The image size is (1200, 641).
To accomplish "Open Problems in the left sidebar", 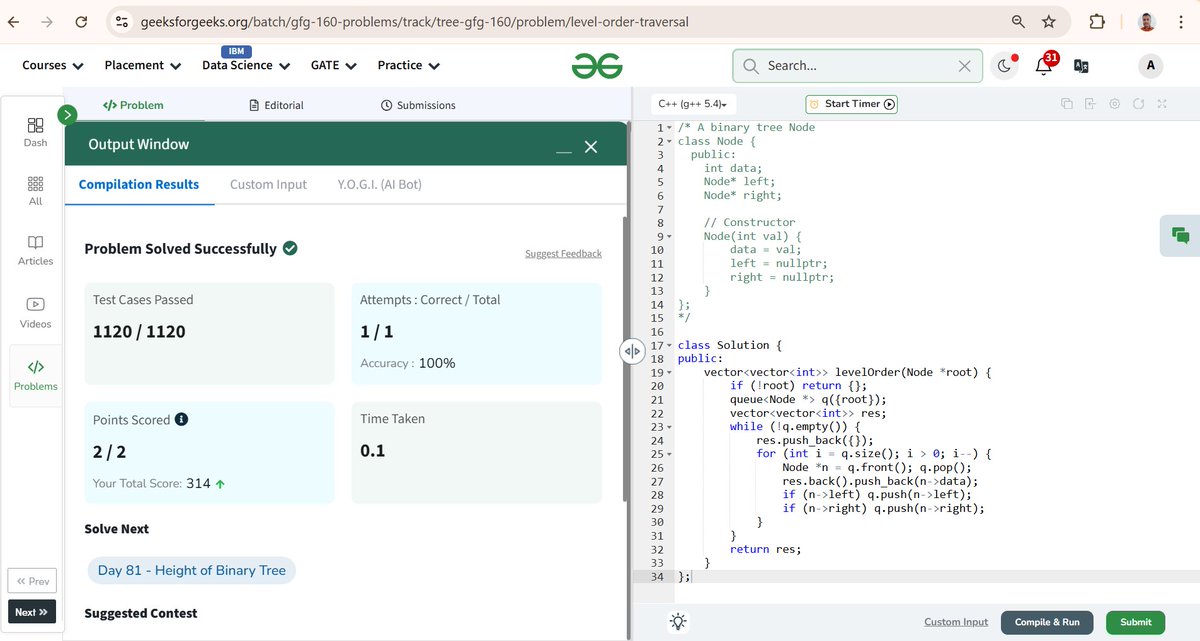I will pos(35,375).
